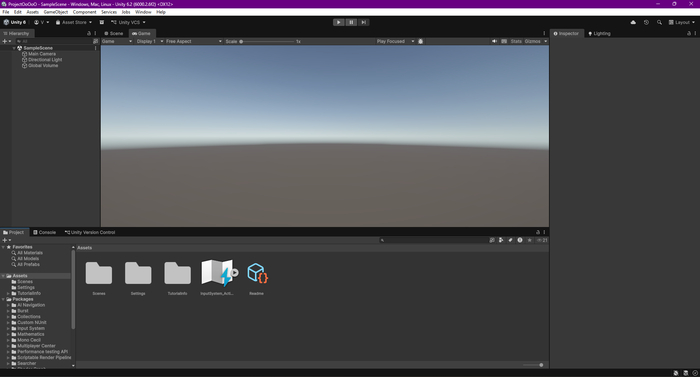Expand the AI Navigation package folder
Image resolution: width=700 pixels, height=377 pixels.
click(8, 305)
